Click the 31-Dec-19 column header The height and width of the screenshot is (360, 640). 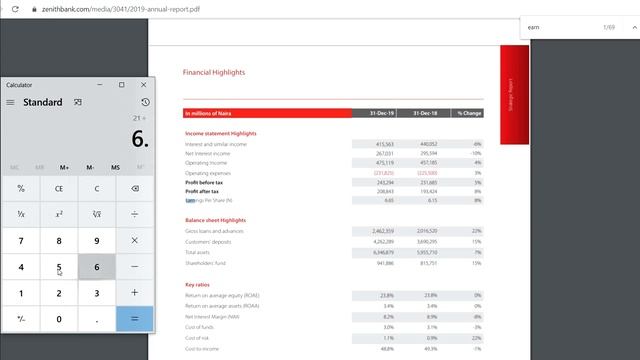click(x=382, y=113)
